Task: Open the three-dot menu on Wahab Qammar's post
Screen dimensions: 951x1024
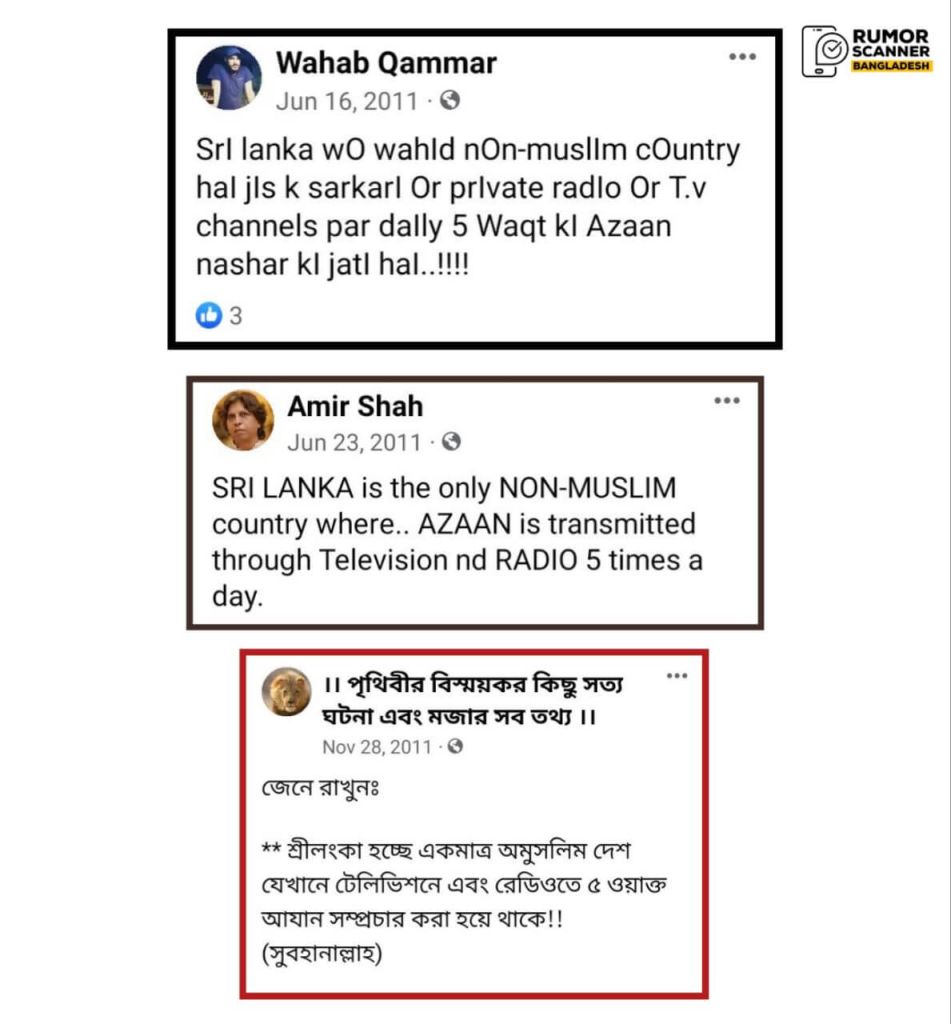Action: click(743, 57)
